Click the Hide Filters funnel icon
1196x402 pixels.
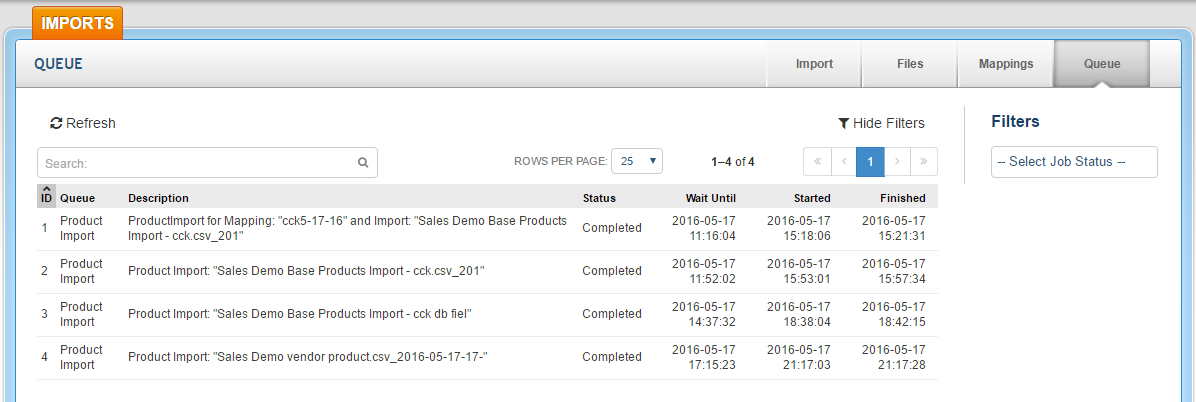pos(843,124)
